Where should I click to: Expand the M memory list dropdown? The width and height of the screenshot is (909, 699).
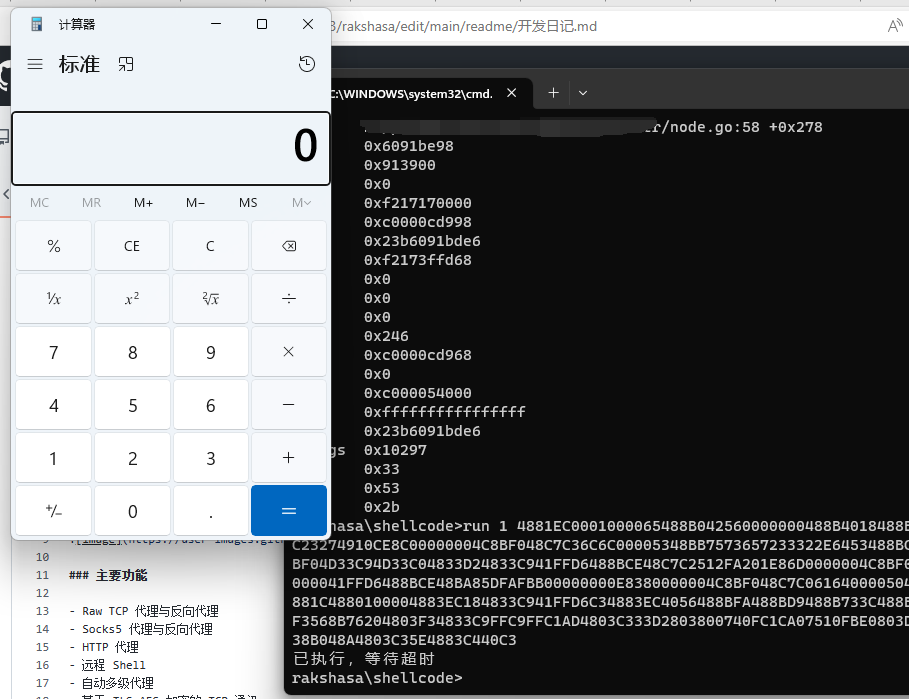301,203
